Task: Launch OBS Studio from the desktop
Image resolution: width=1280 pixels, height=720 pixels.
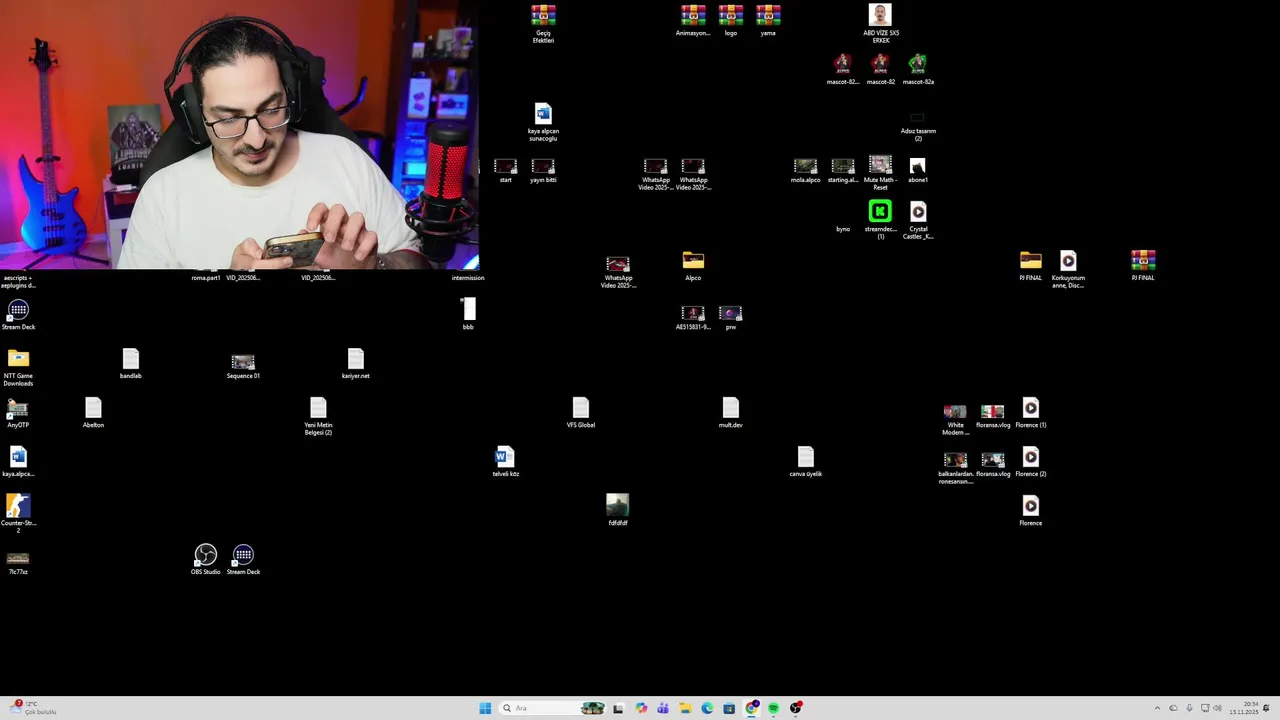Action: 206,555
